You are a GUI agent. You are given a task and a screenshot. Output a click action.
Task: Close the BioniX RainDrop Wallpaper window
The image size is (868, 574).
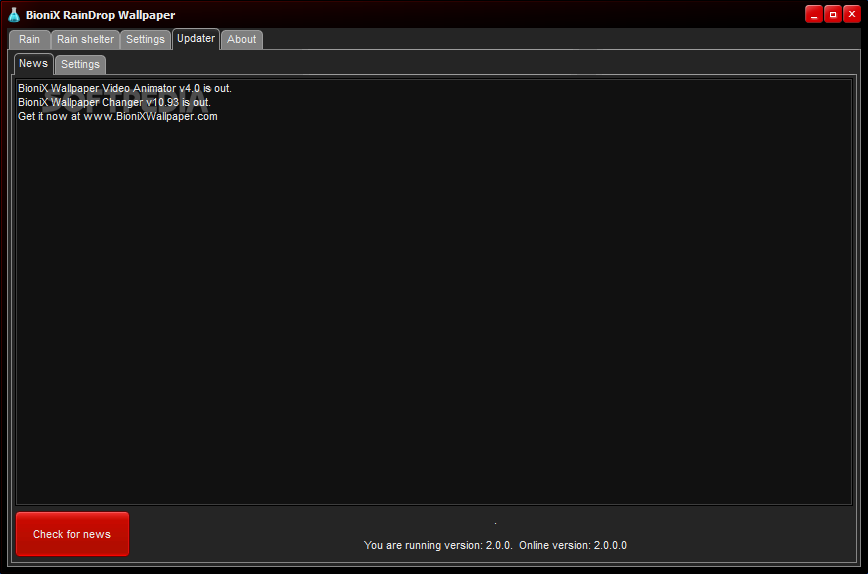coord(852,14)
